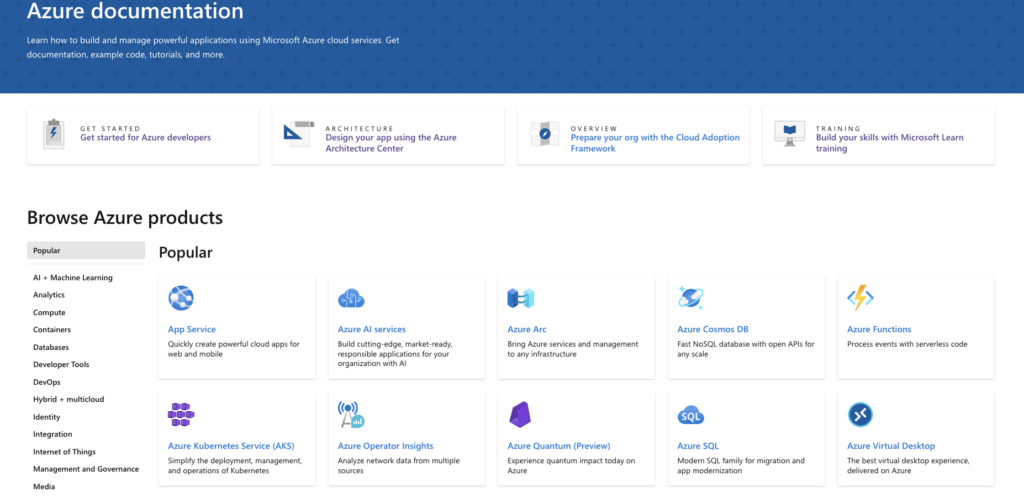This screenshot has width=1024, height=497.
Task: Click 'Bring Azure services and management' description
Action: tap(573, 349)
